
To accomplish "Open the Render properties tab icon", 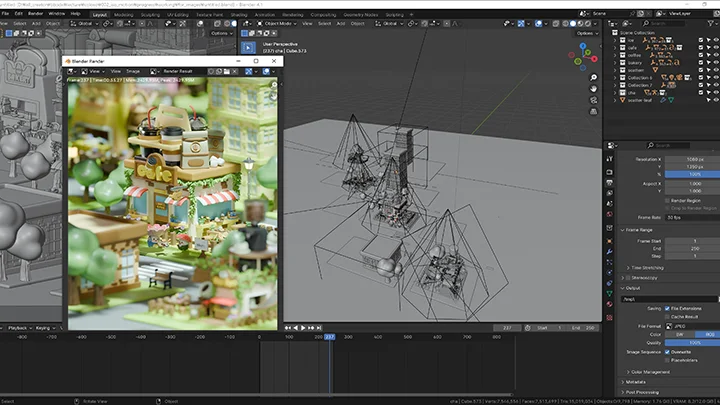I will point(609,172).
